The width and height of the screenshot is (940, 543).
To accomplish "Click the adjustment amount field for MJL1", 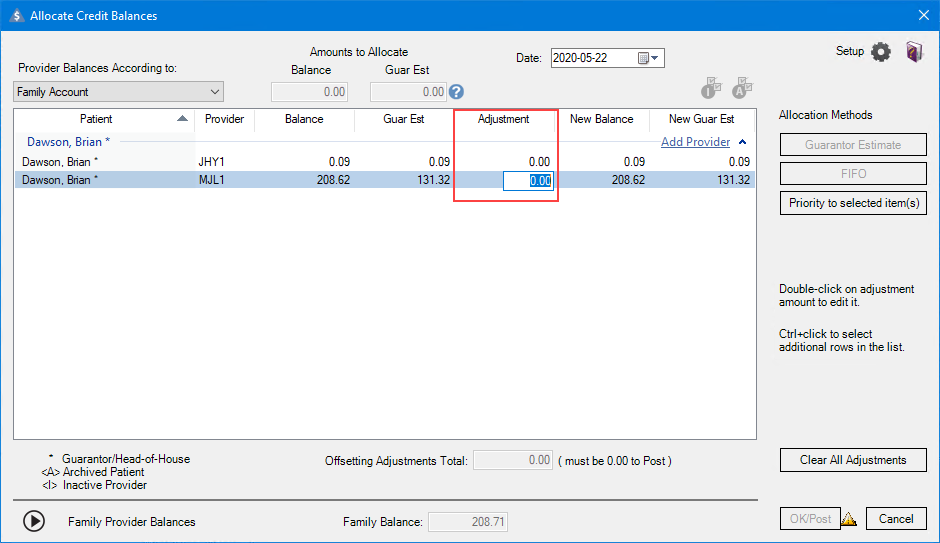I will [x=527, y=181].
